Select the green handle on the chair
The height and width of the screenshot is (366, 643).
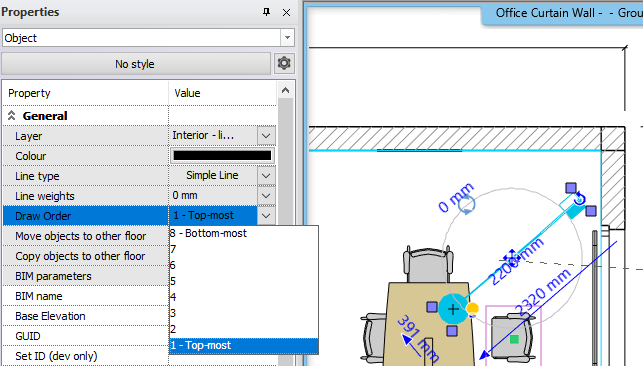(514, 339)
